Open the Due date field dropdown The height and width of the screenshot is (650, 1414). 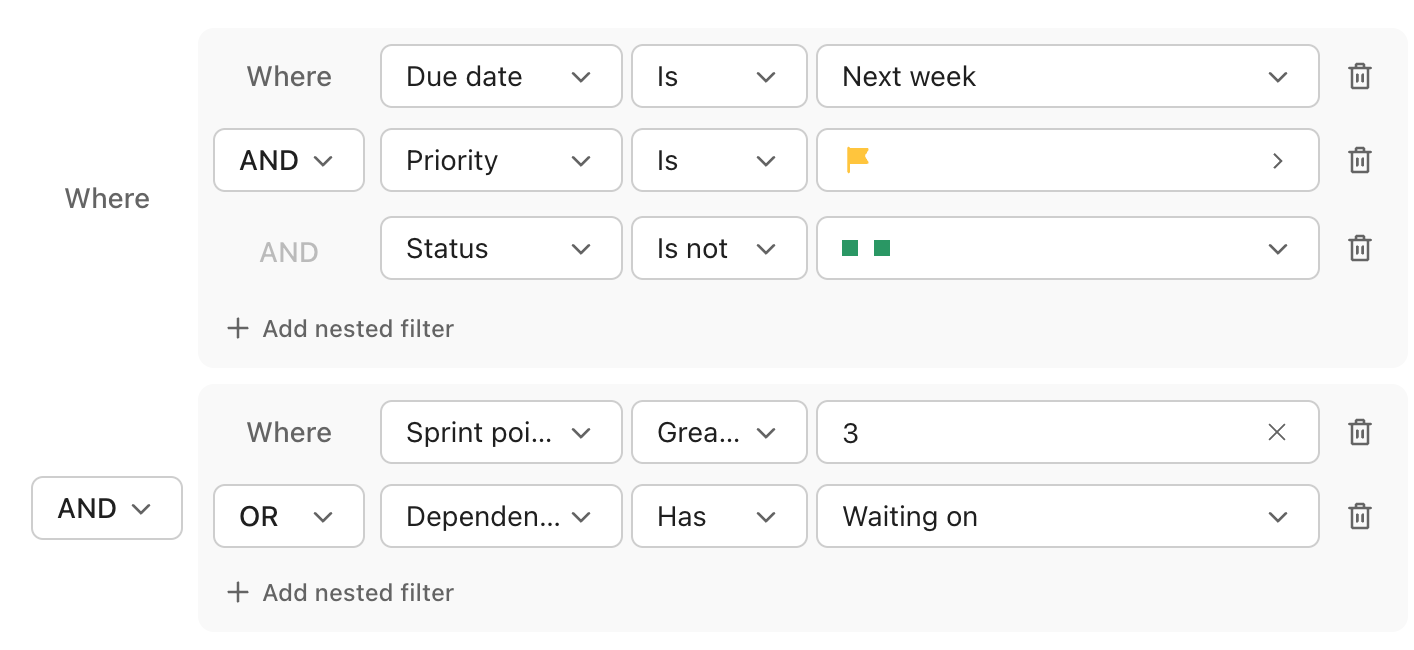point(500,77)
